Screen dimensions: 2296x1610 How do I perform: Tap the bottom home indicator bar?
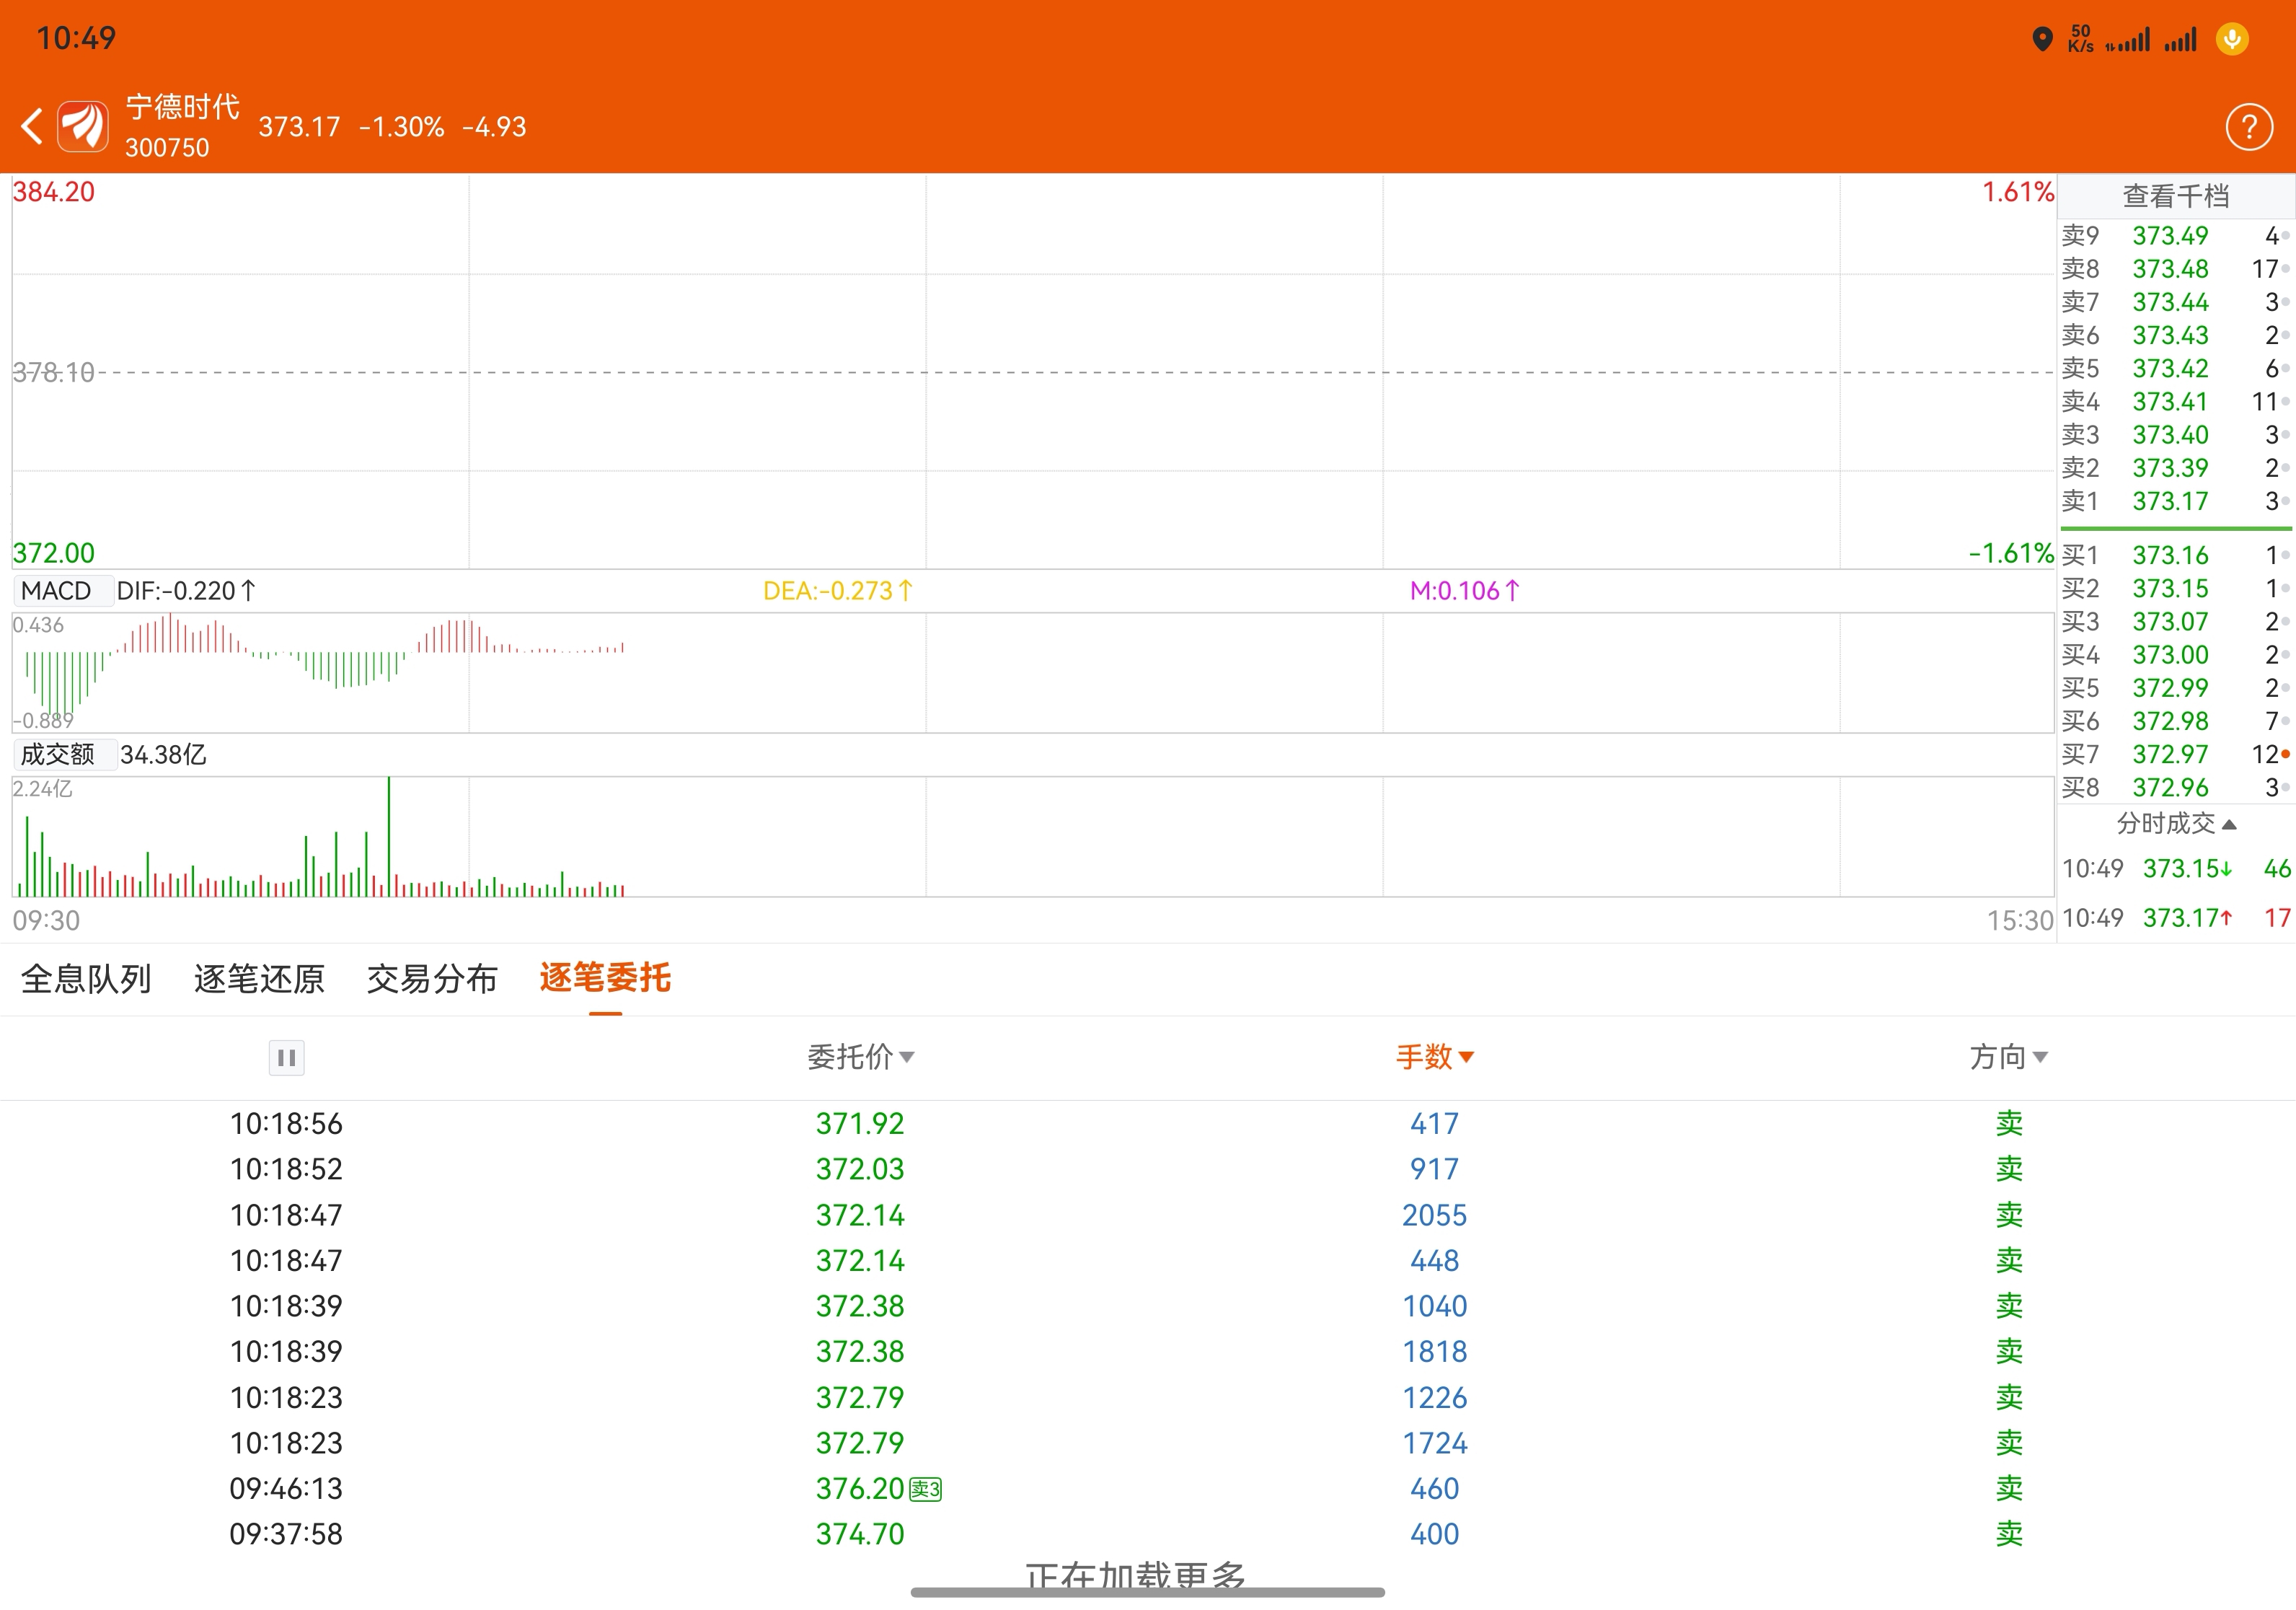tap(1148, 1592)
